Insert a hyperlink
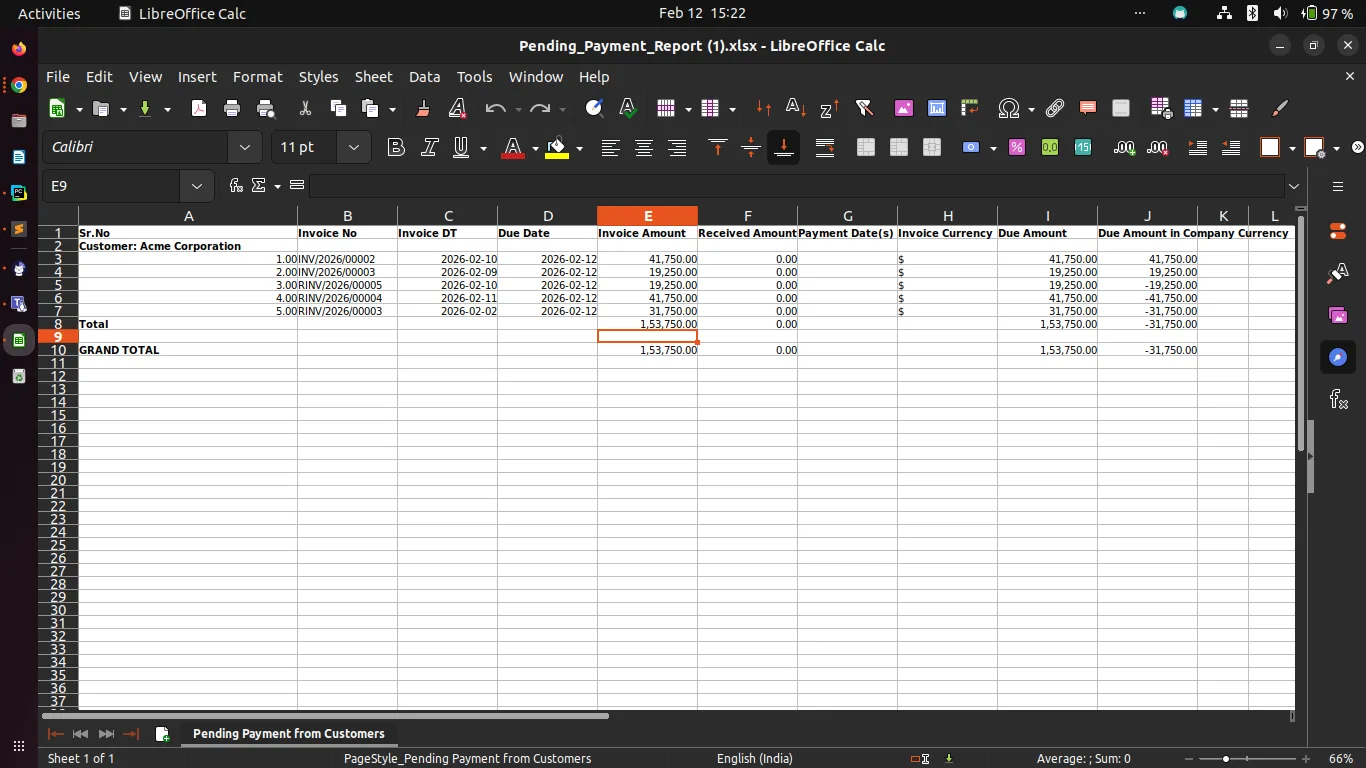The image size is (1366, 768). click(x=1055, y=109)
